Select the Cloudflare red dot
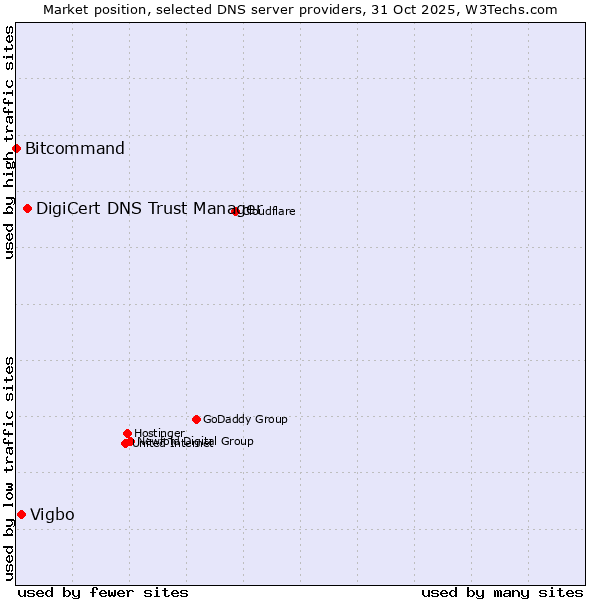The height and width of the screenshot is (600, 600). (x=236, y=211)
